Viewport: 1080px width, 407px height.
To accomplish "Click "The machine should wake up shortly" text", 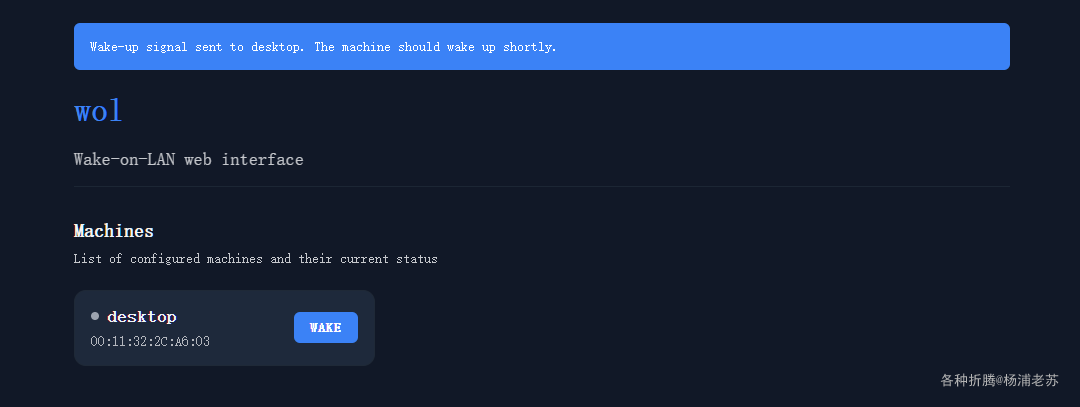I will [x=435, y=47].
